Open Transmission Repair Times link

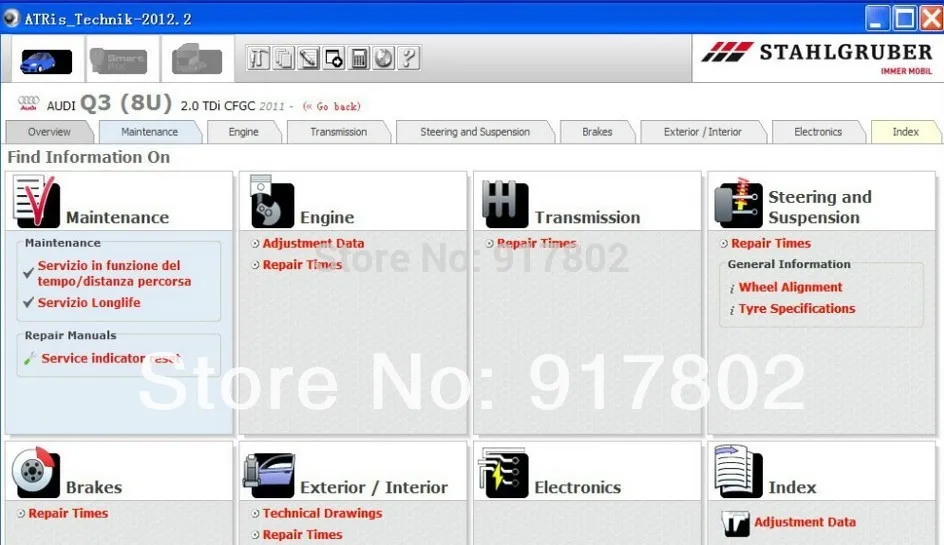pos(536,243)
